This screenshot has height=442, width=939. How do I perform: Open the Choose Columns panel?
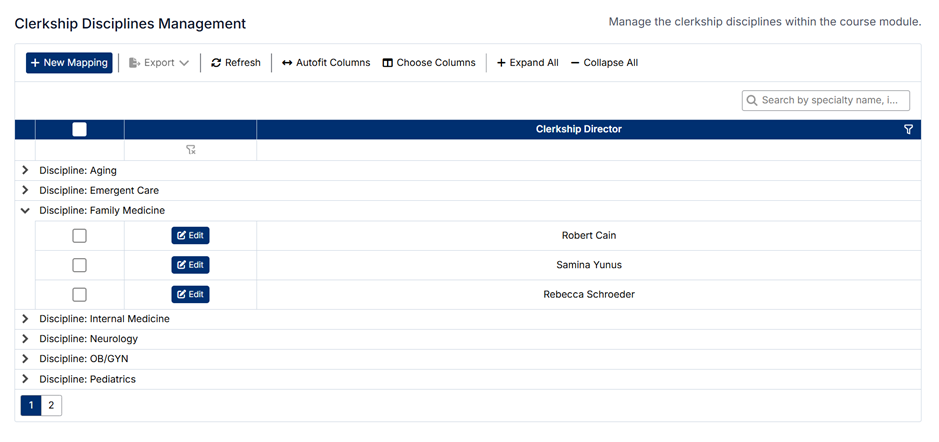(429, 63)
